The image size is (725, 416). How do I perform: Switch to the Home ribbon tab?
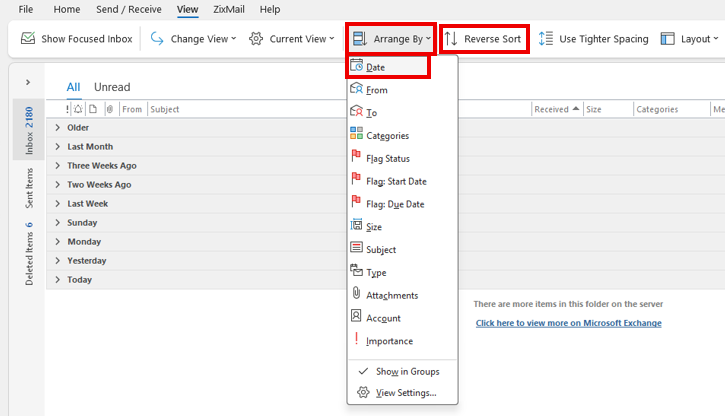click(67, 9)
